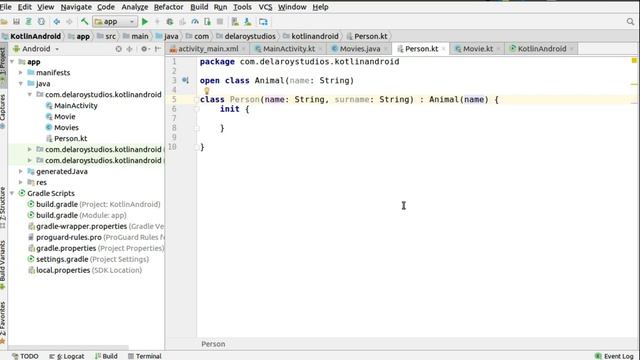Collapse the java folder

pos(21,84)
